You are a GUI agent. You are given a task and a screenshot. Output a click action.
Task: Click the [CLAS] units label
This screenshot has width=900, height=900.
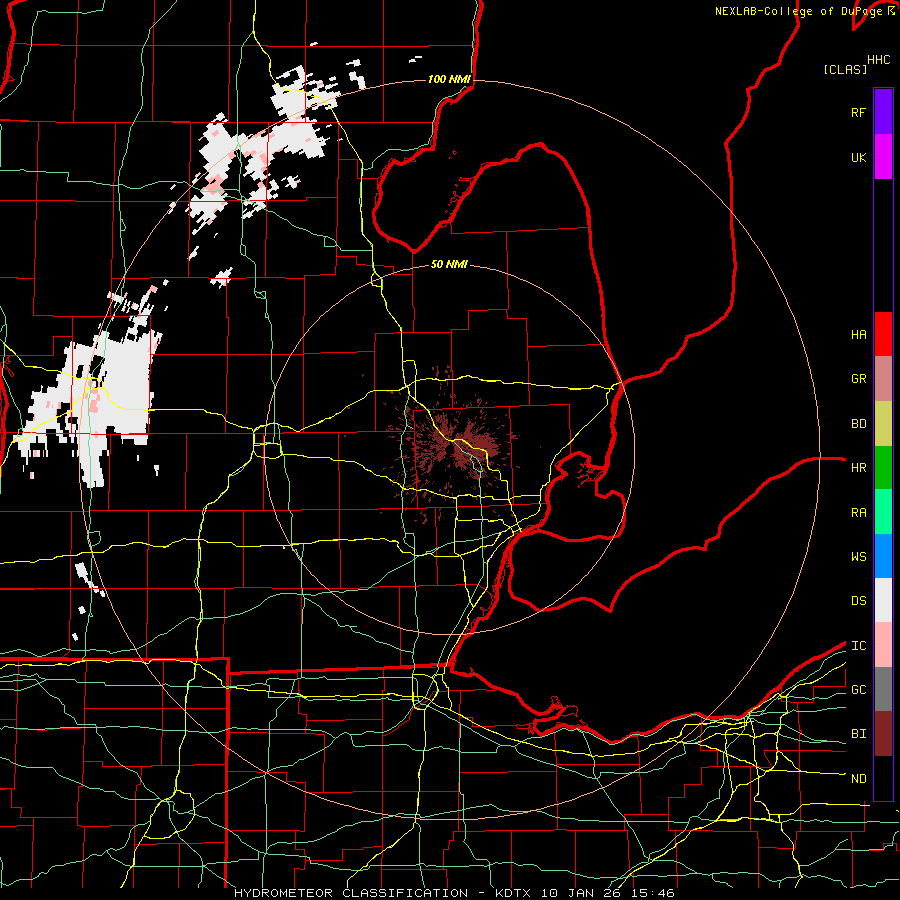(845, 69)
